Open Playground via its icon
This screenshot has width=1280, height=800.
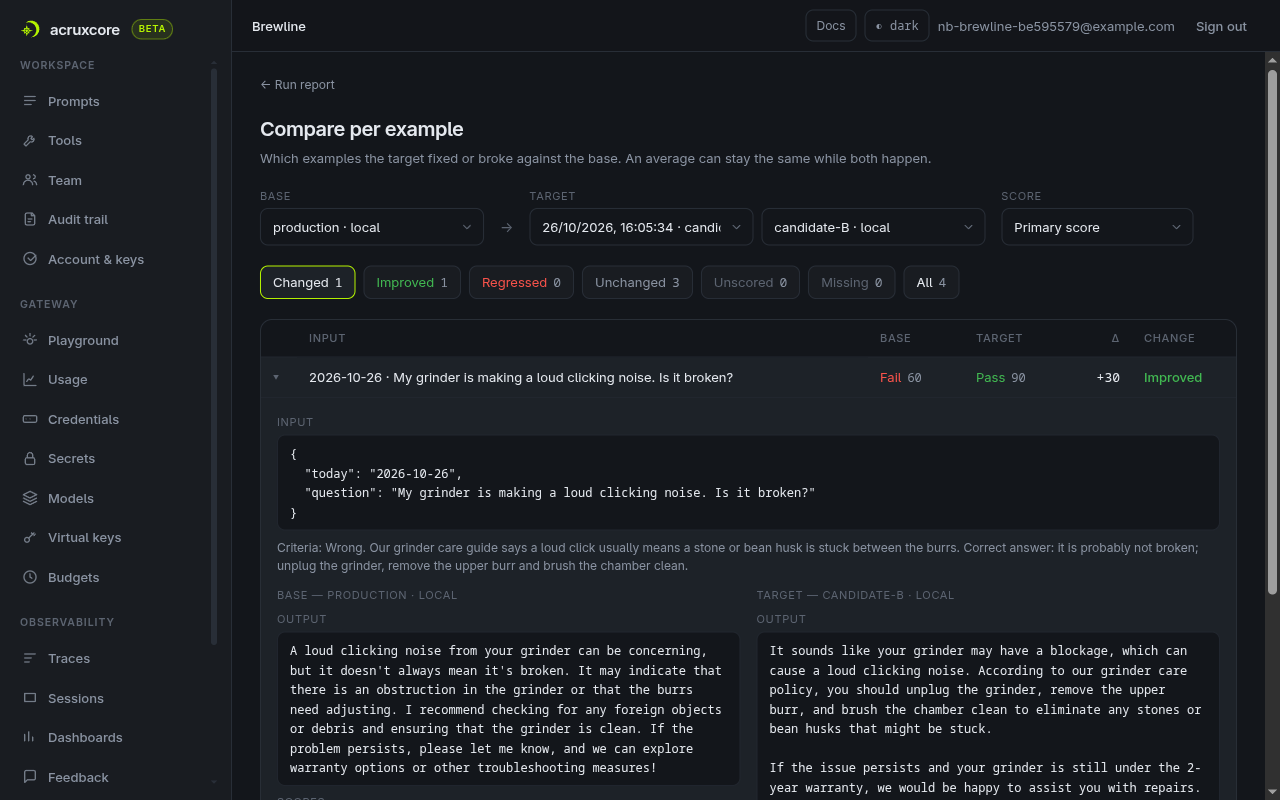click(30, 340)
